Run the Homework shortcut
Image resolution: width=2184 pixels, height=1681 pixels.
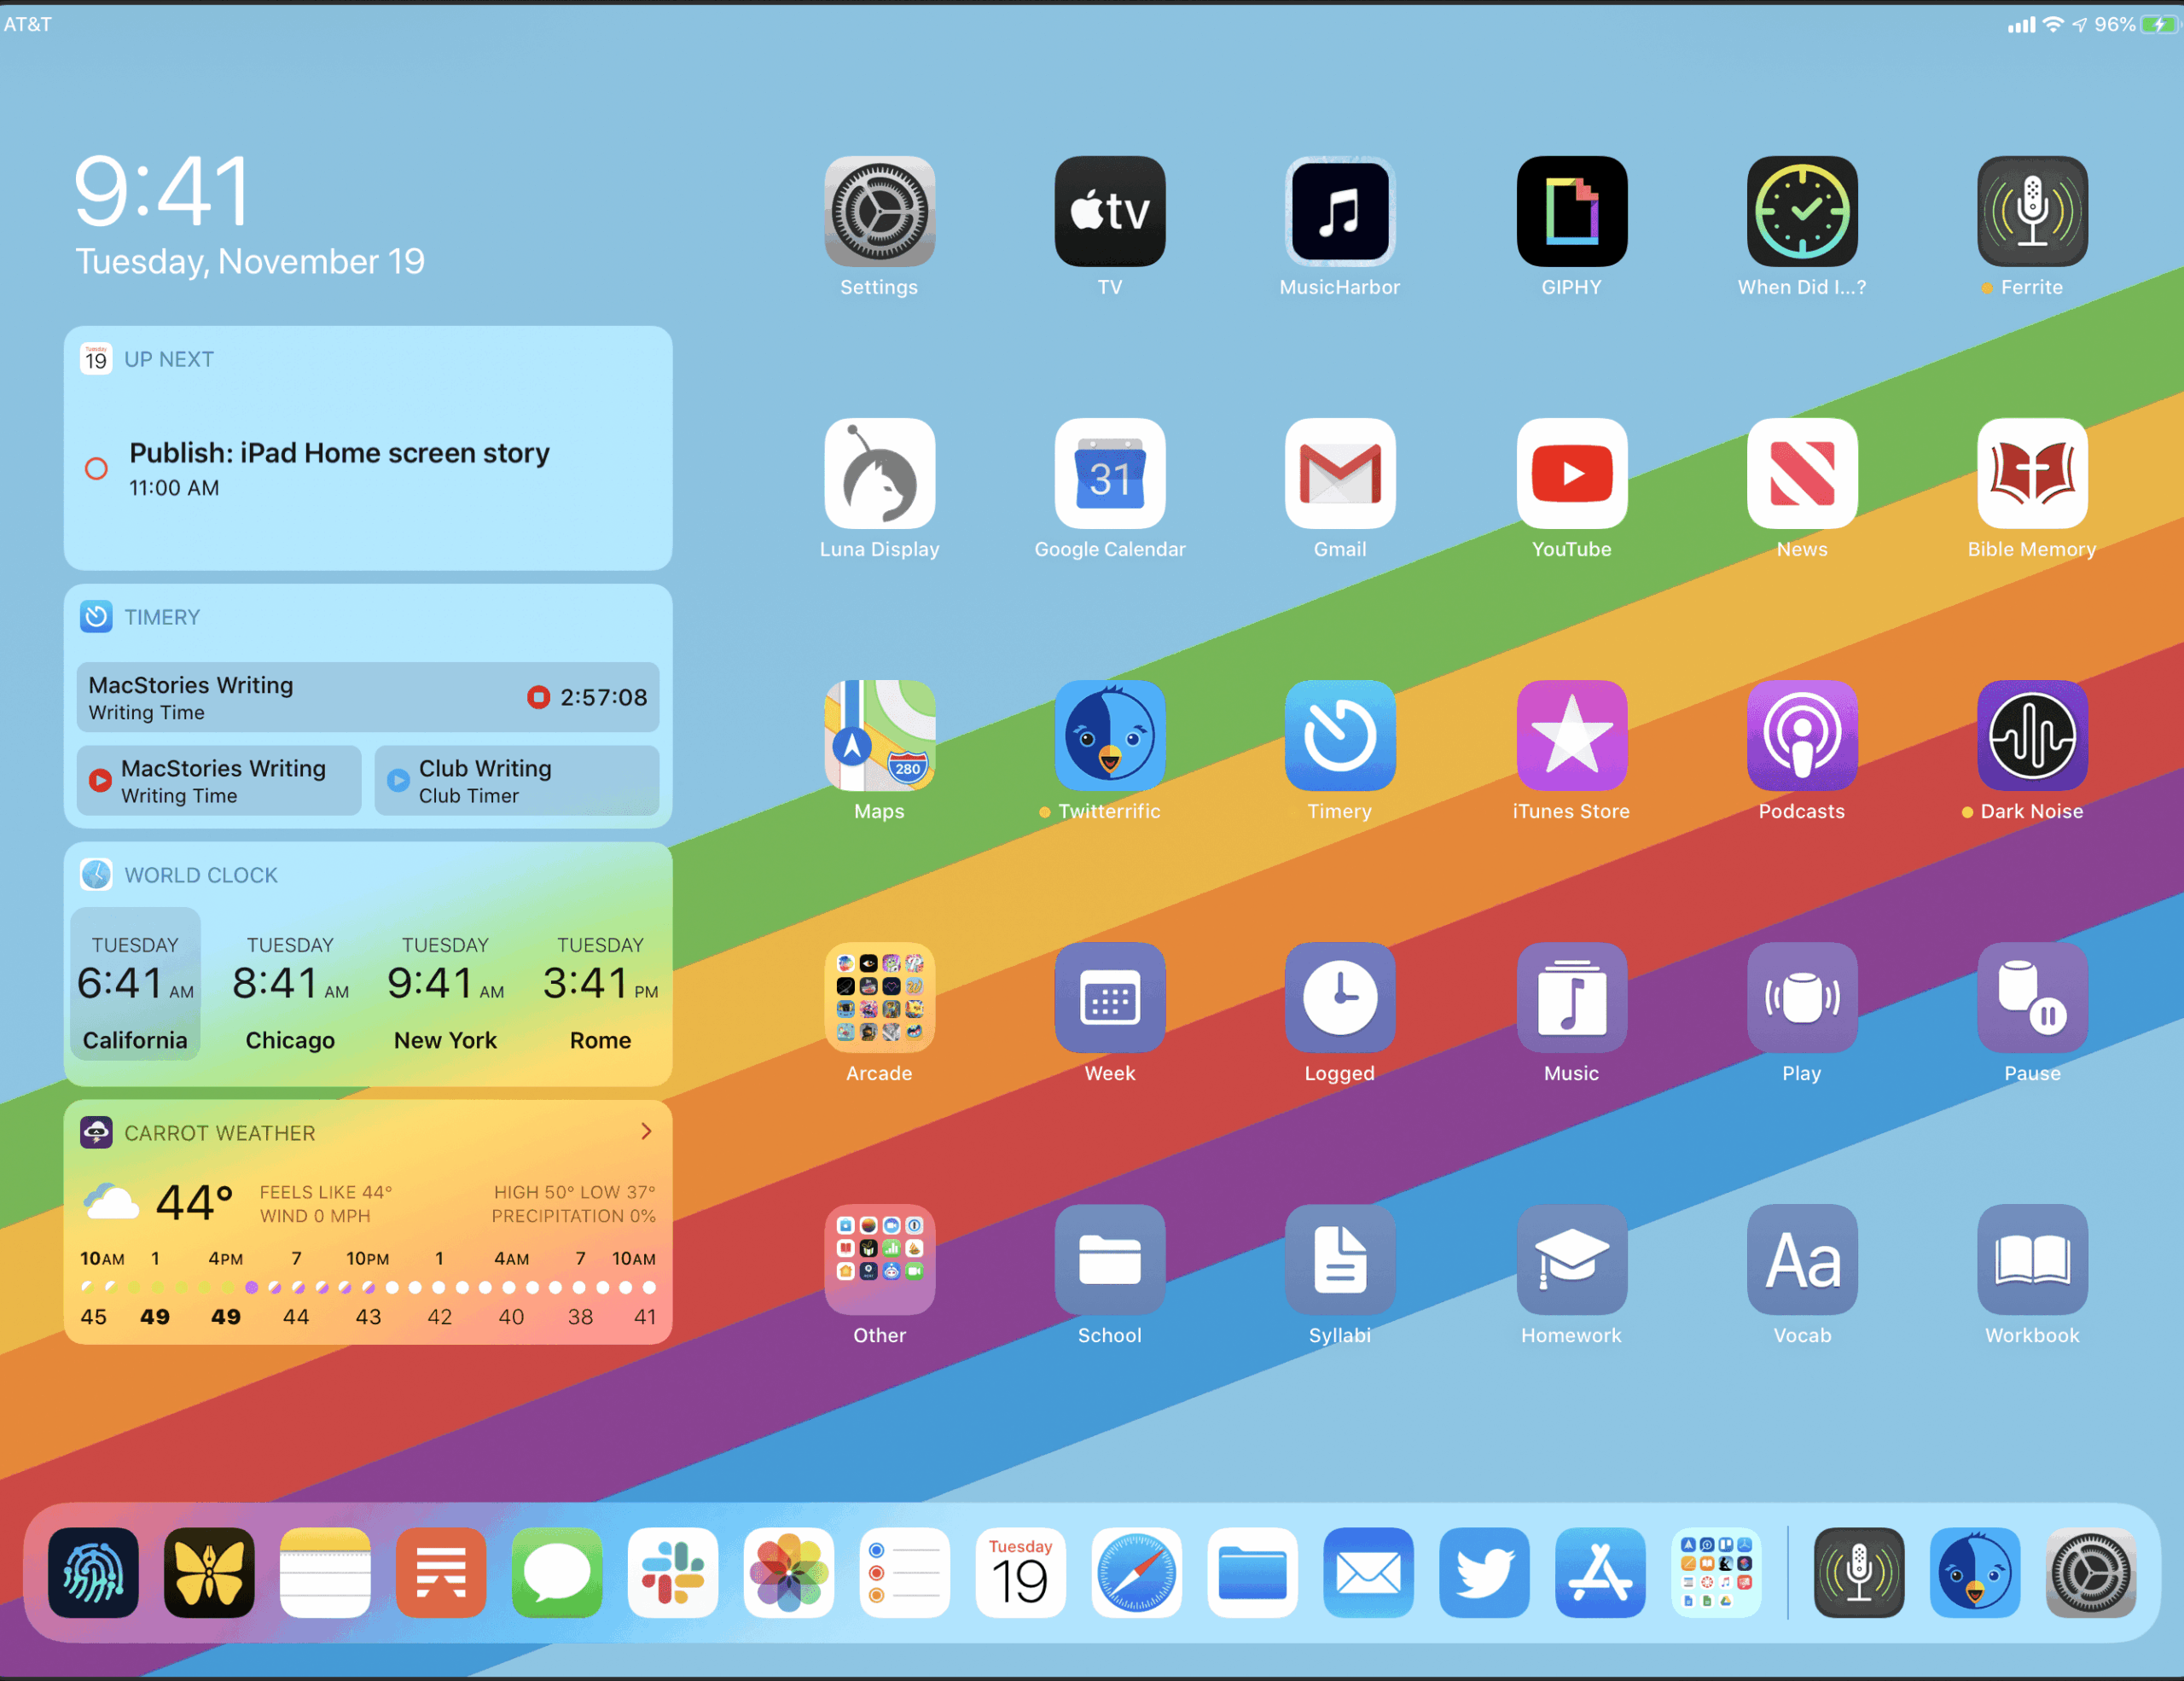pyautogui.click(x=1571, y=1259)
